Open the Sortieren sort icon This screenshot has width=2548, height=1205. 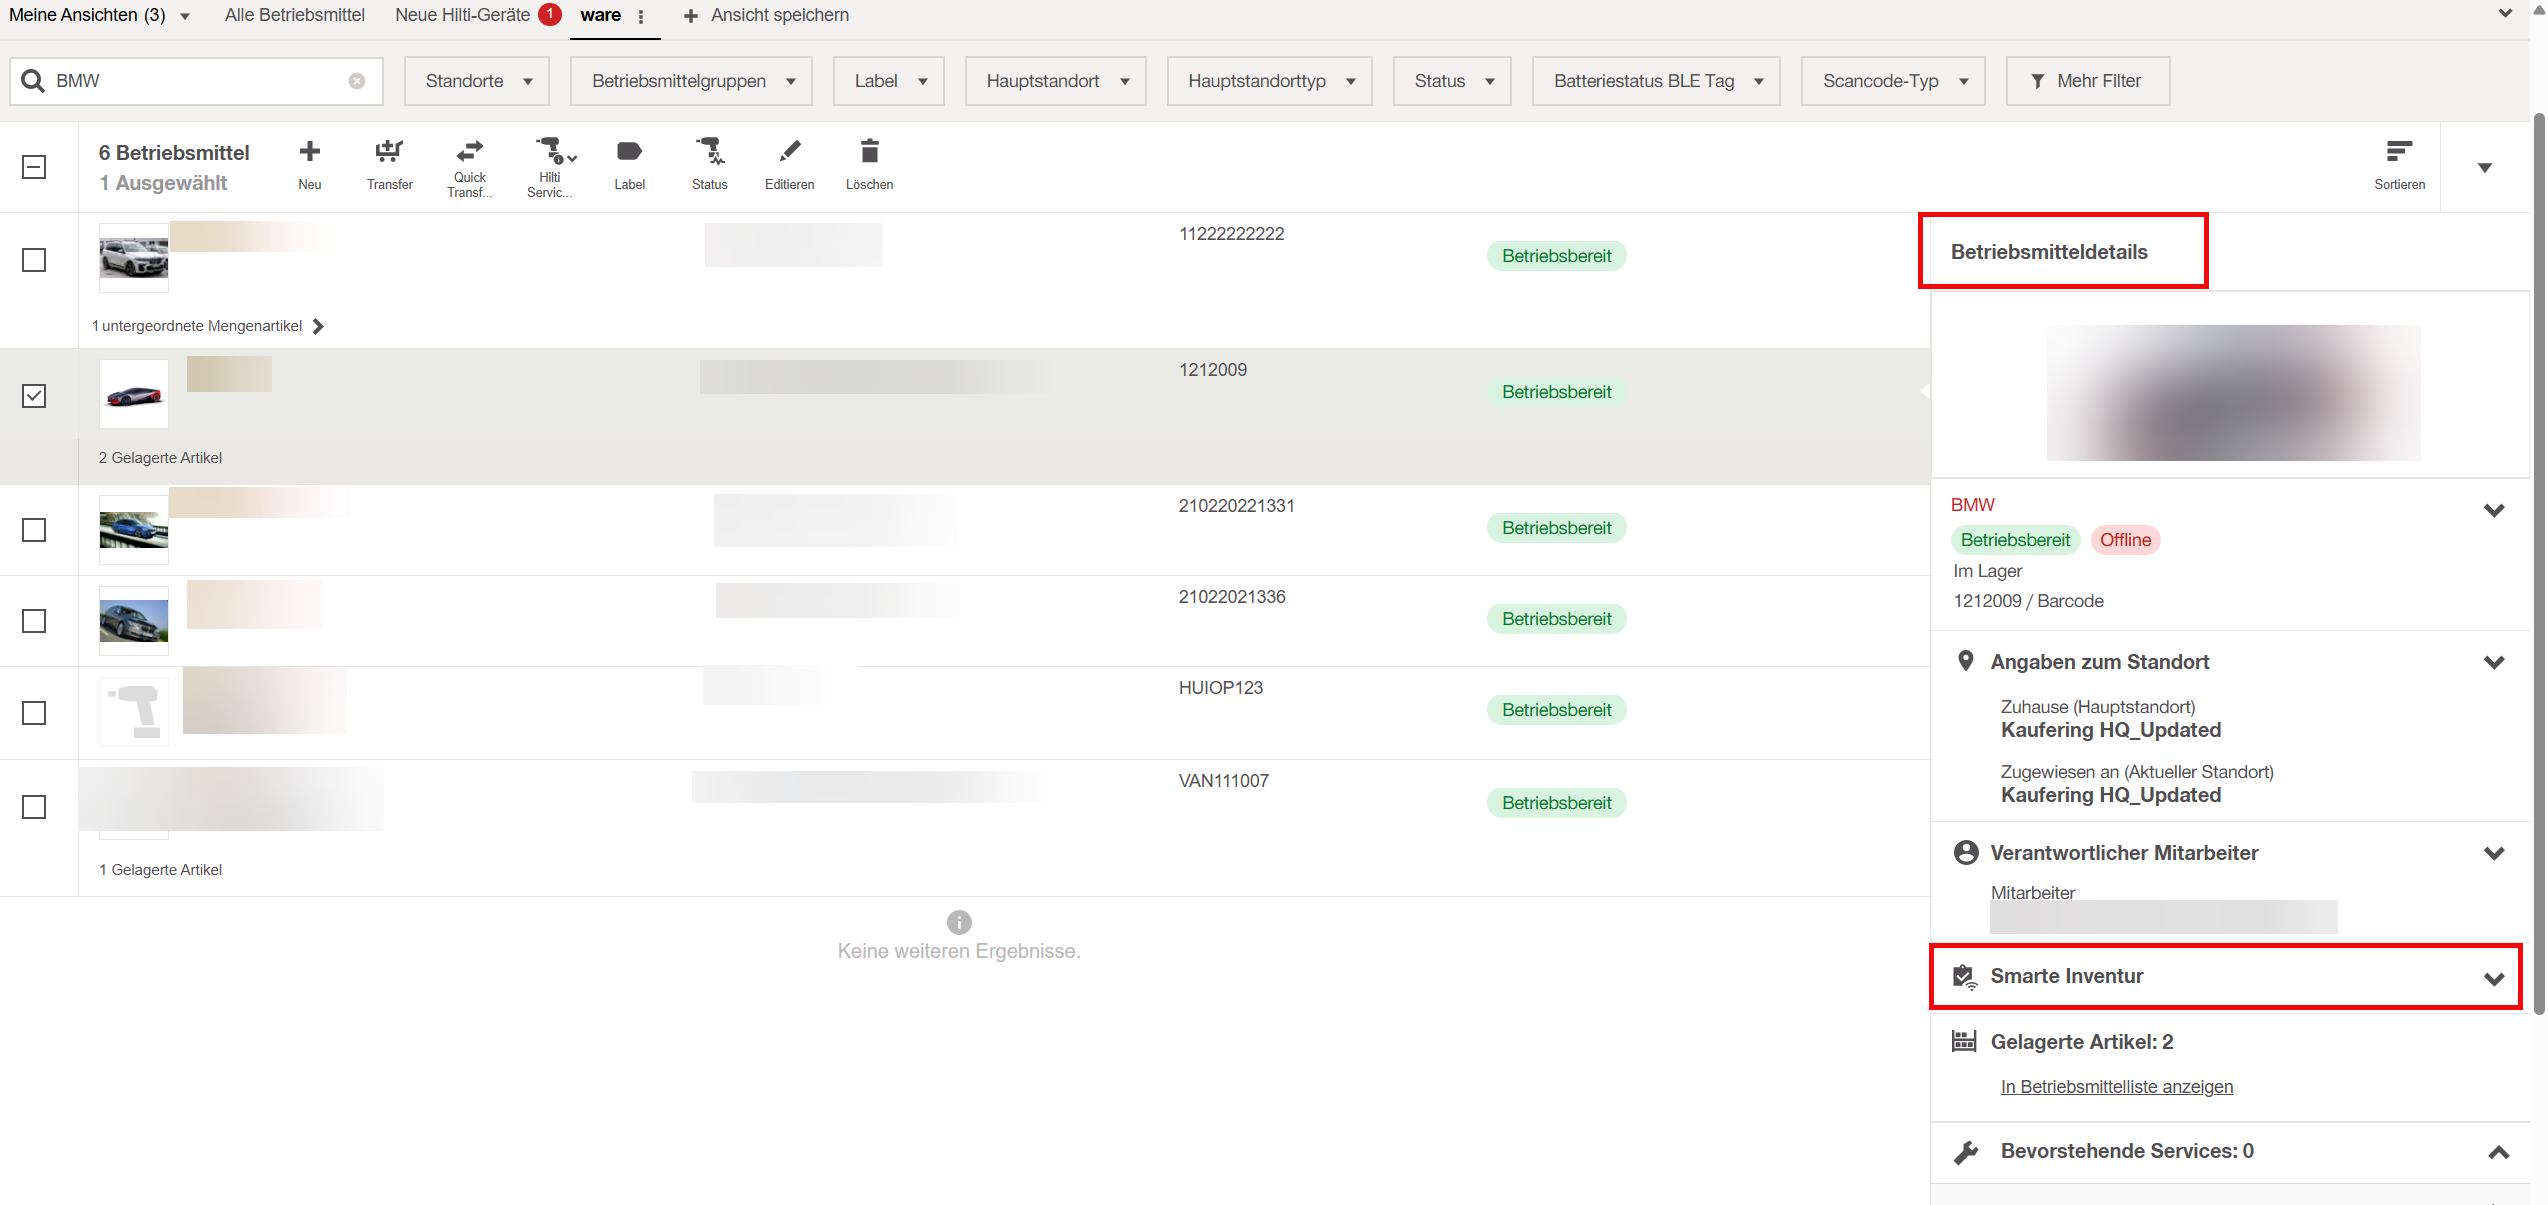(2399, 152)
